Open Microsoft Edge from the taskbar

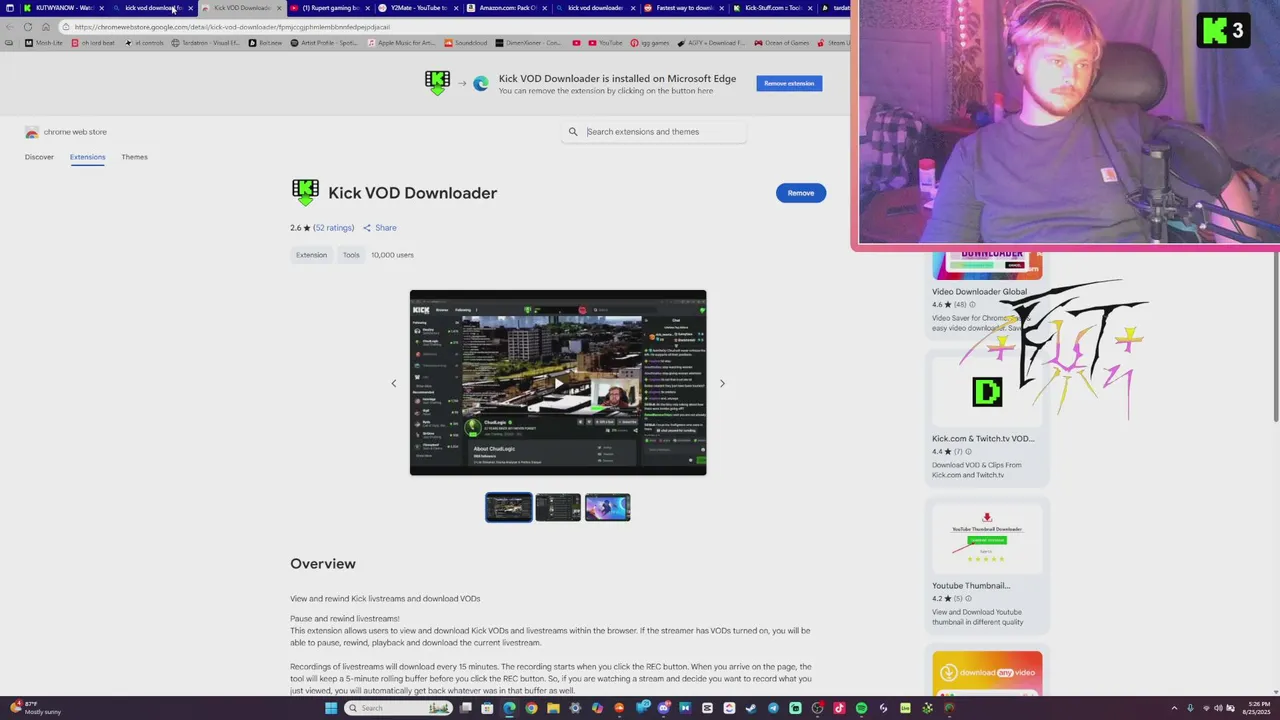(x=509, y=708)
